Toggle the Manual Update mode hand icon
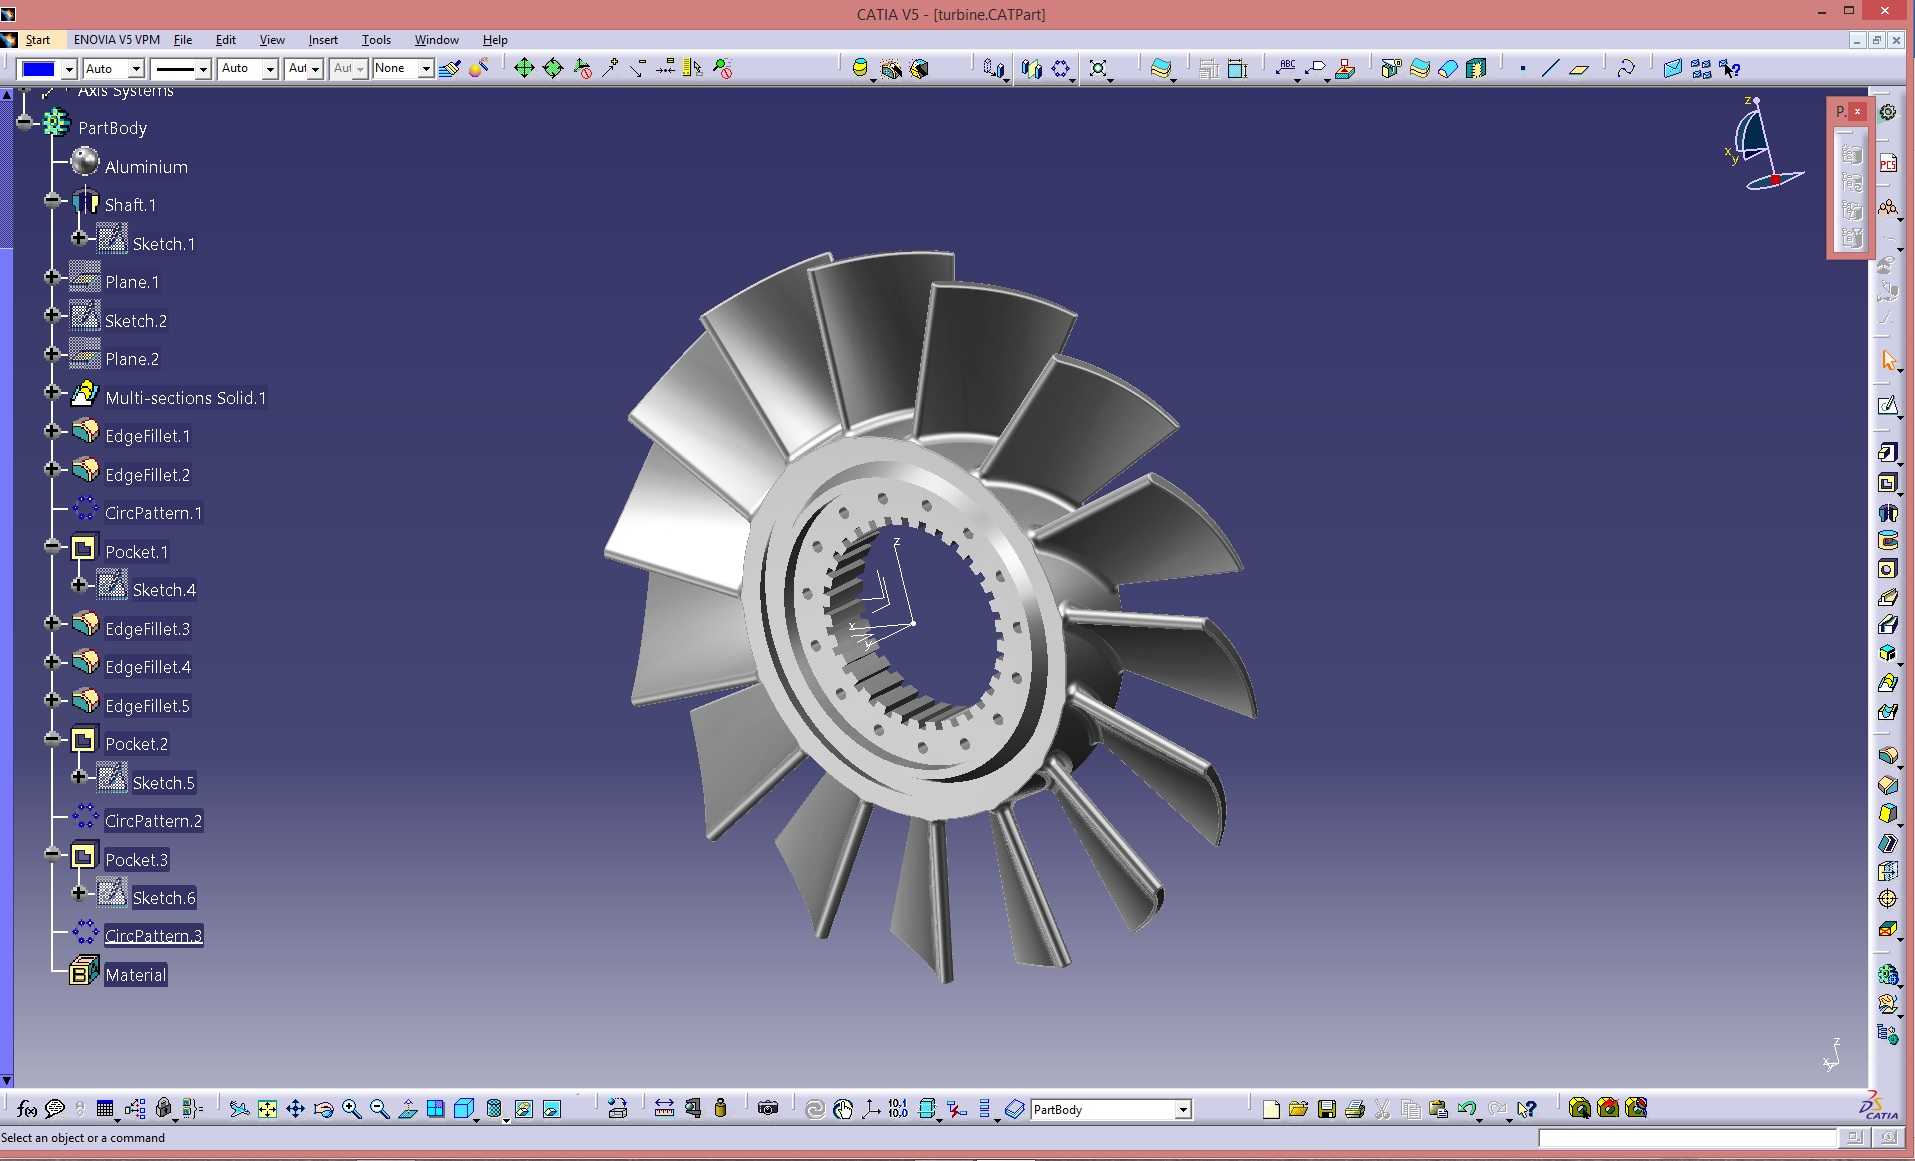This screenshot has height=1161, width=1915. point(843,1109)
